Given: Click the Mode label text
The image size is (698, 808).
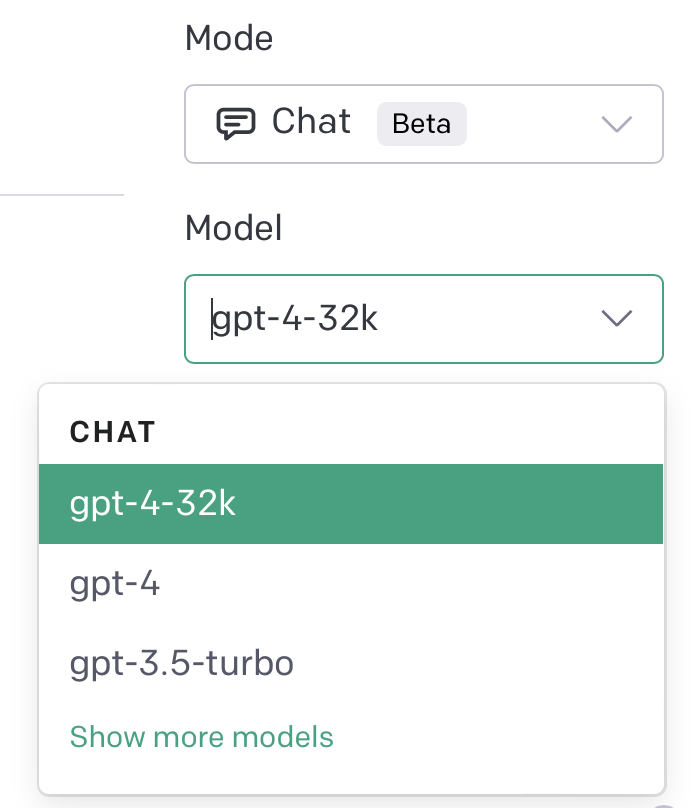Looking at the screenshot, I should click(229, 38).
